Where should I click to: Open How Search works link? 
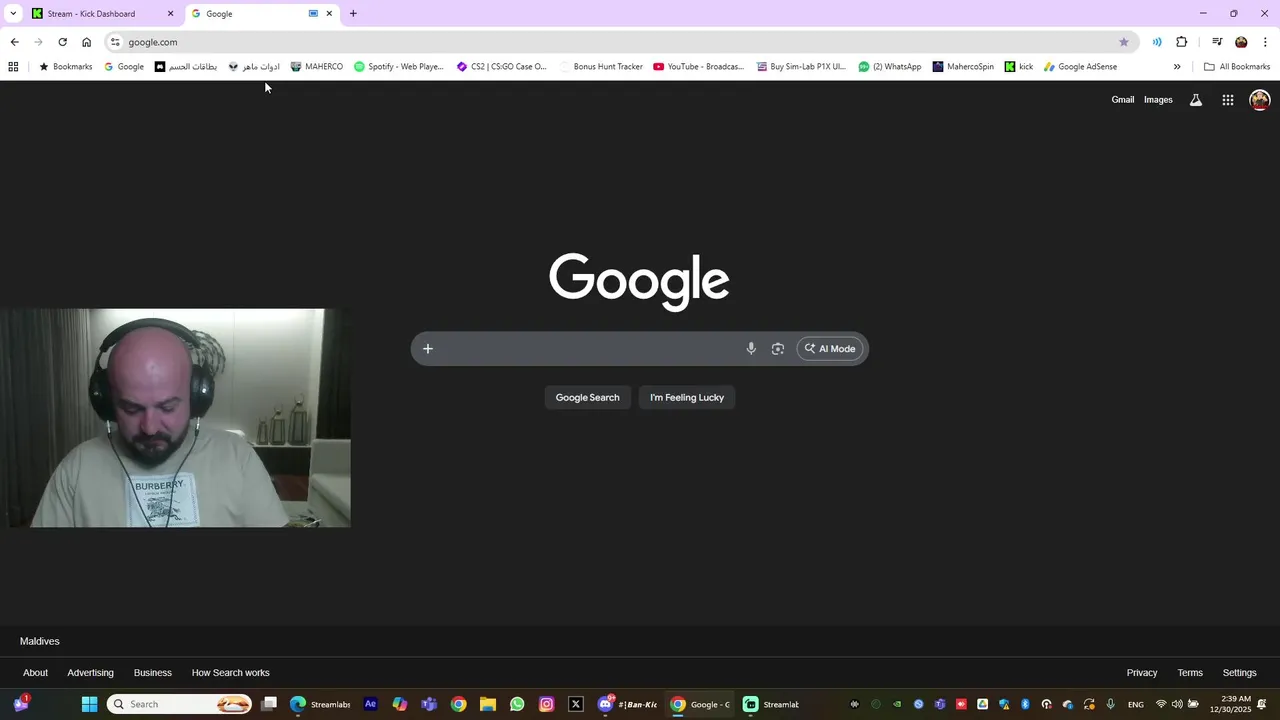(231, 673)
